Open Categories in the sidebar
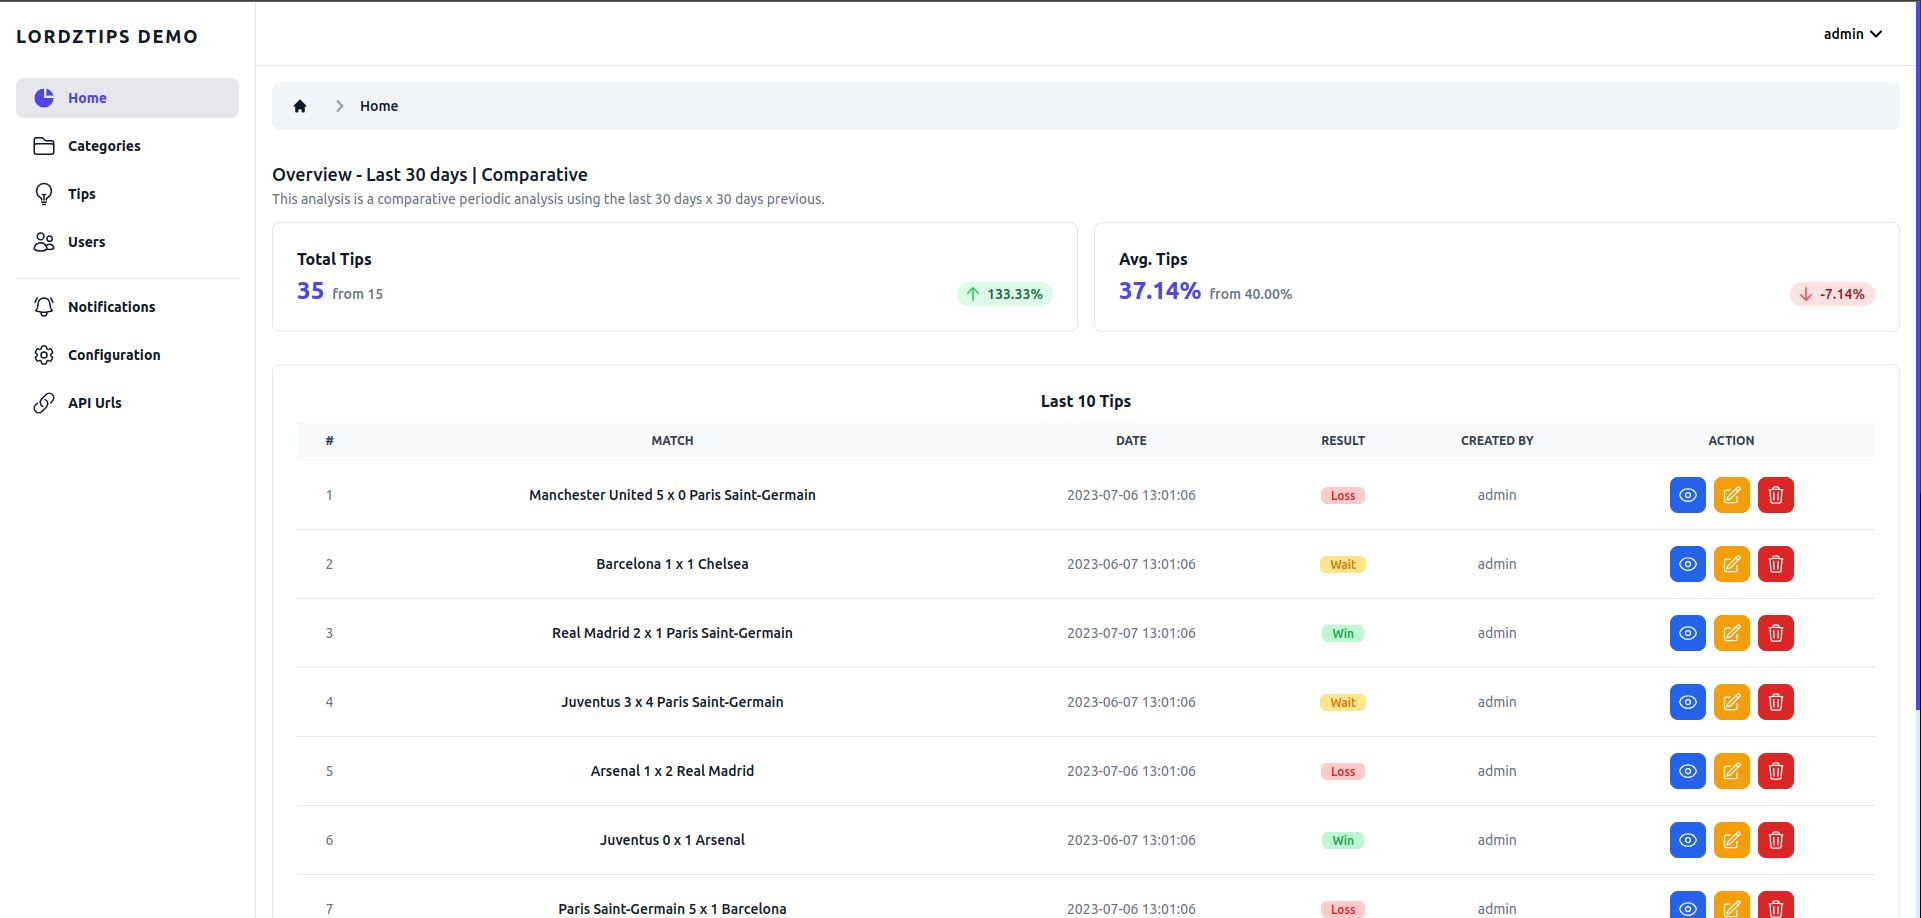The image size is (1921, 918). (x=104, y=146)
